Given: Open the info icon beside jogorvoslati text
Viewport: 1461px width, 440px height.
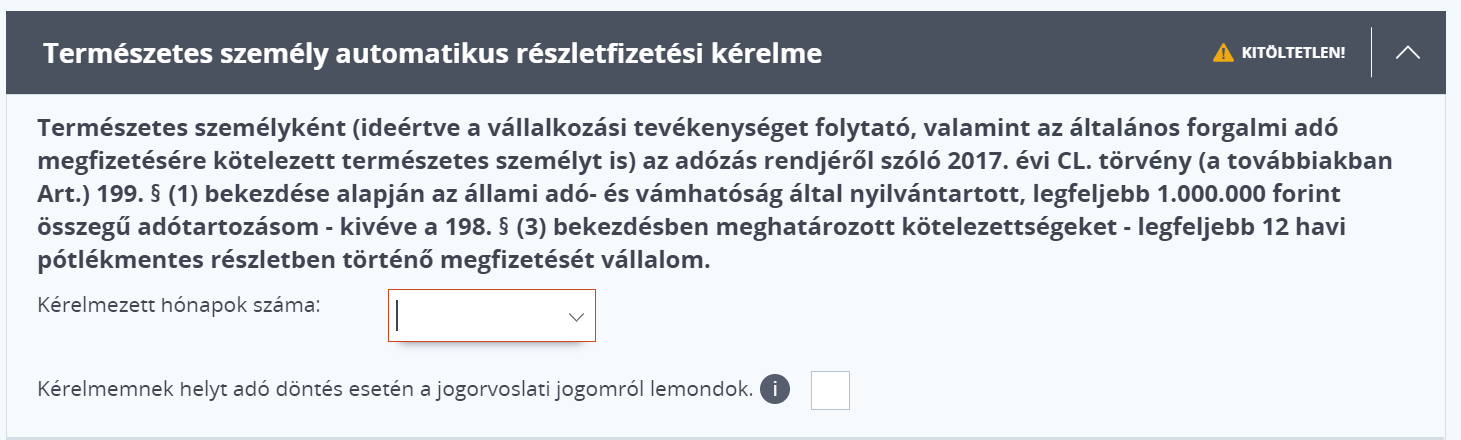Looking at the screenshot, I should [x=775, y=389].
